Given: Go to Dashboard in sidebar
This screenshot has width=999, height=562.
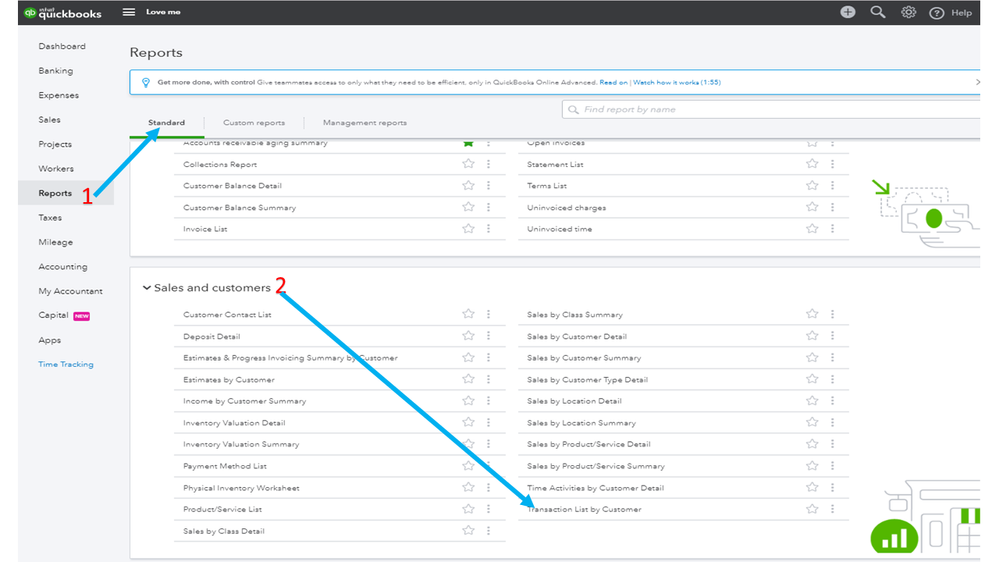Looking at the screenshot, I should click(x=62, y=47).
